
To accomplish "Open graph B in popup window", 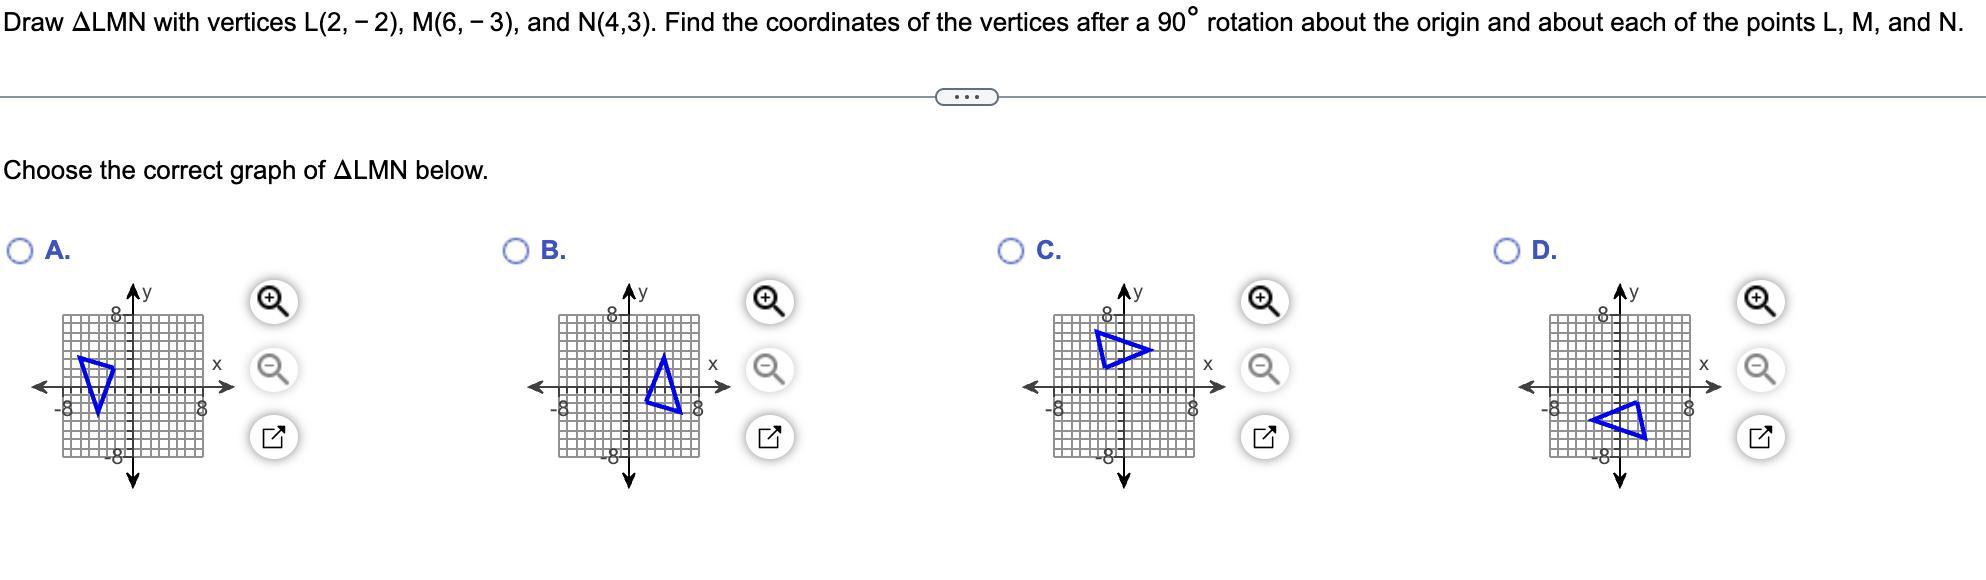I will 768,437.
